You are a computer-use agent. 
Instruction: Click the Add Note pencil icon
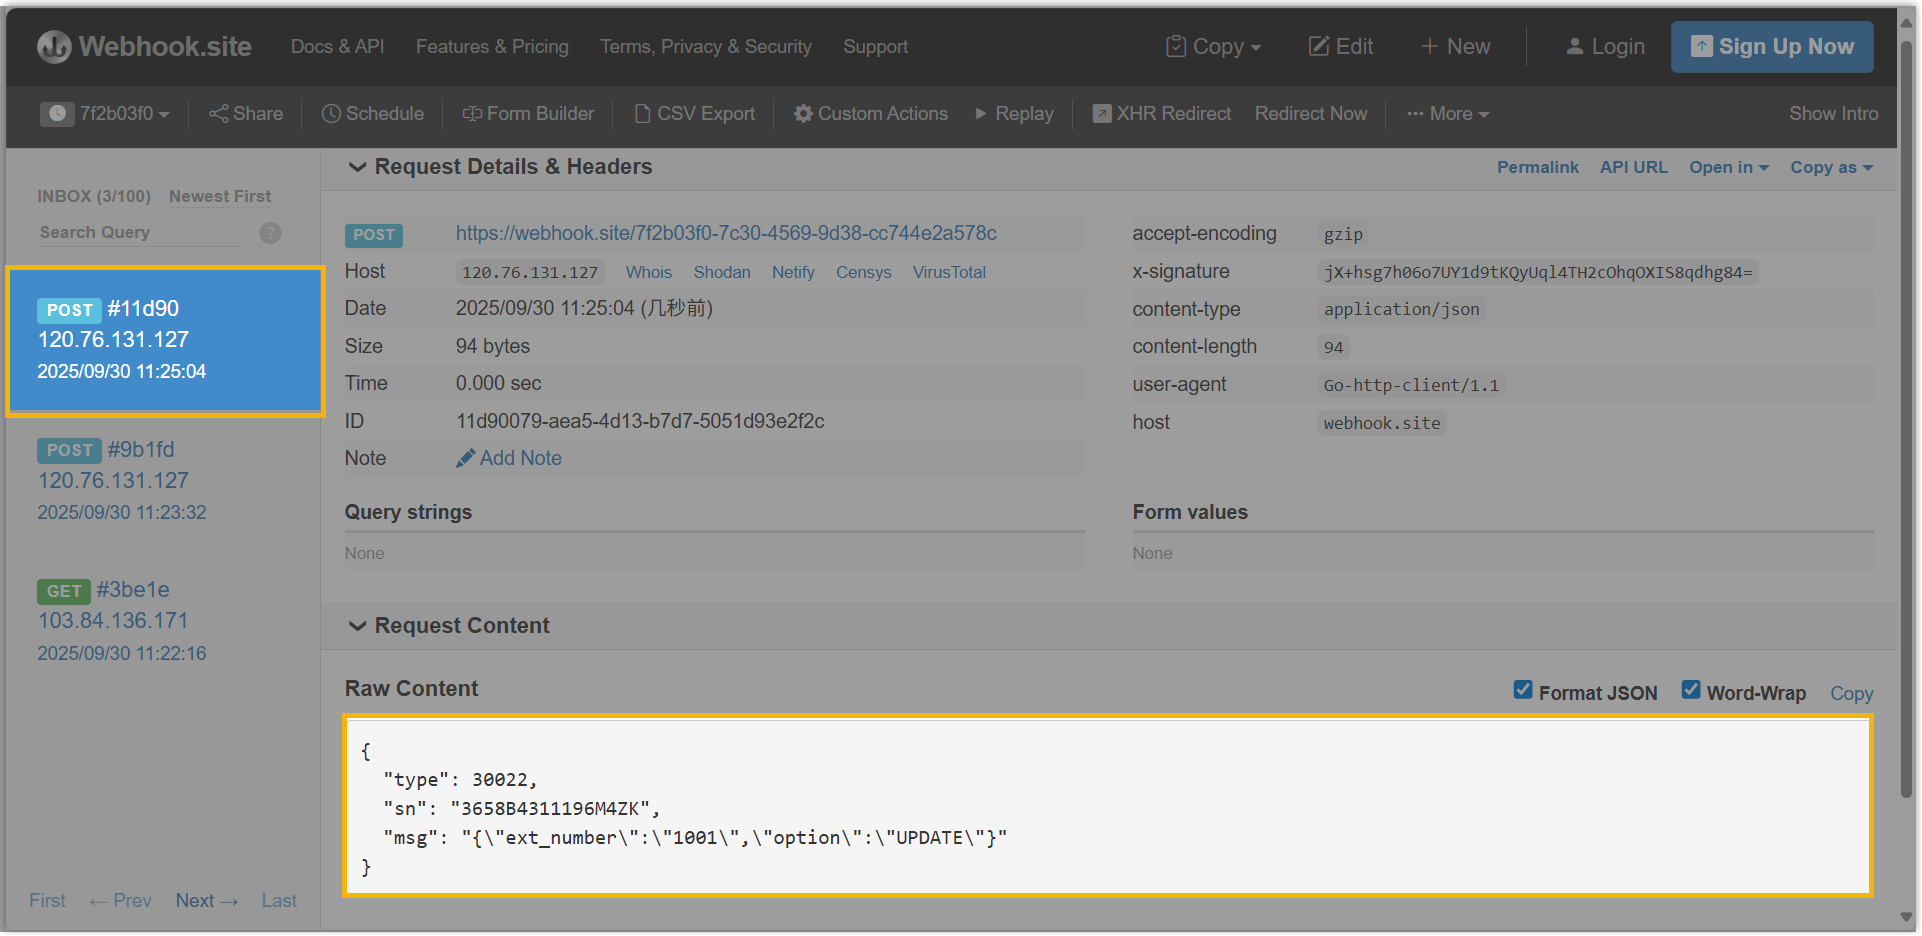(465, 458)
